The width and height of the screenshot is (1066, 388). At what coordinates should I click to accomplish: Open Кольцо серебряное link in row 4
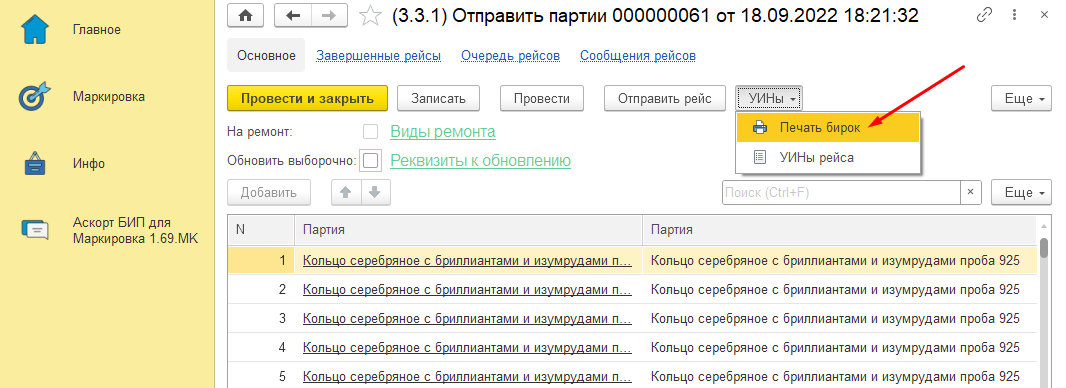(468, 348)
